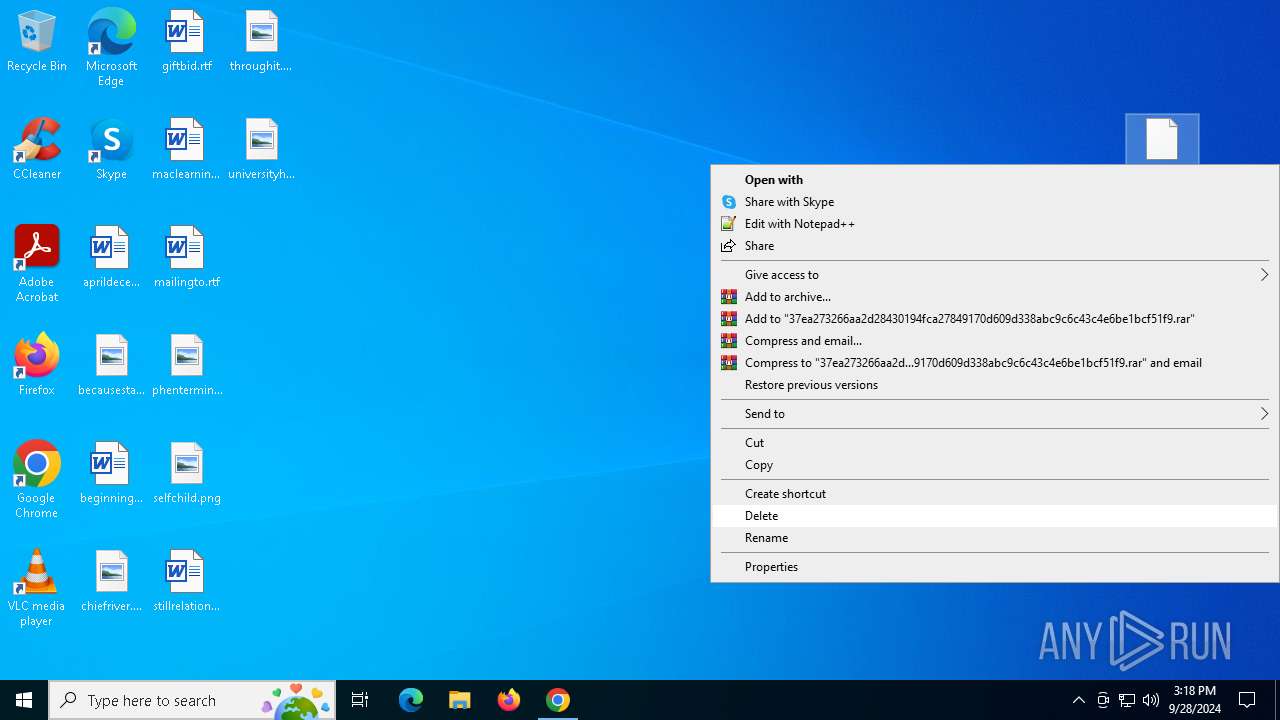Switch to Chrome in taskbar
This screenshot has height=720, width=1280.
558,700
